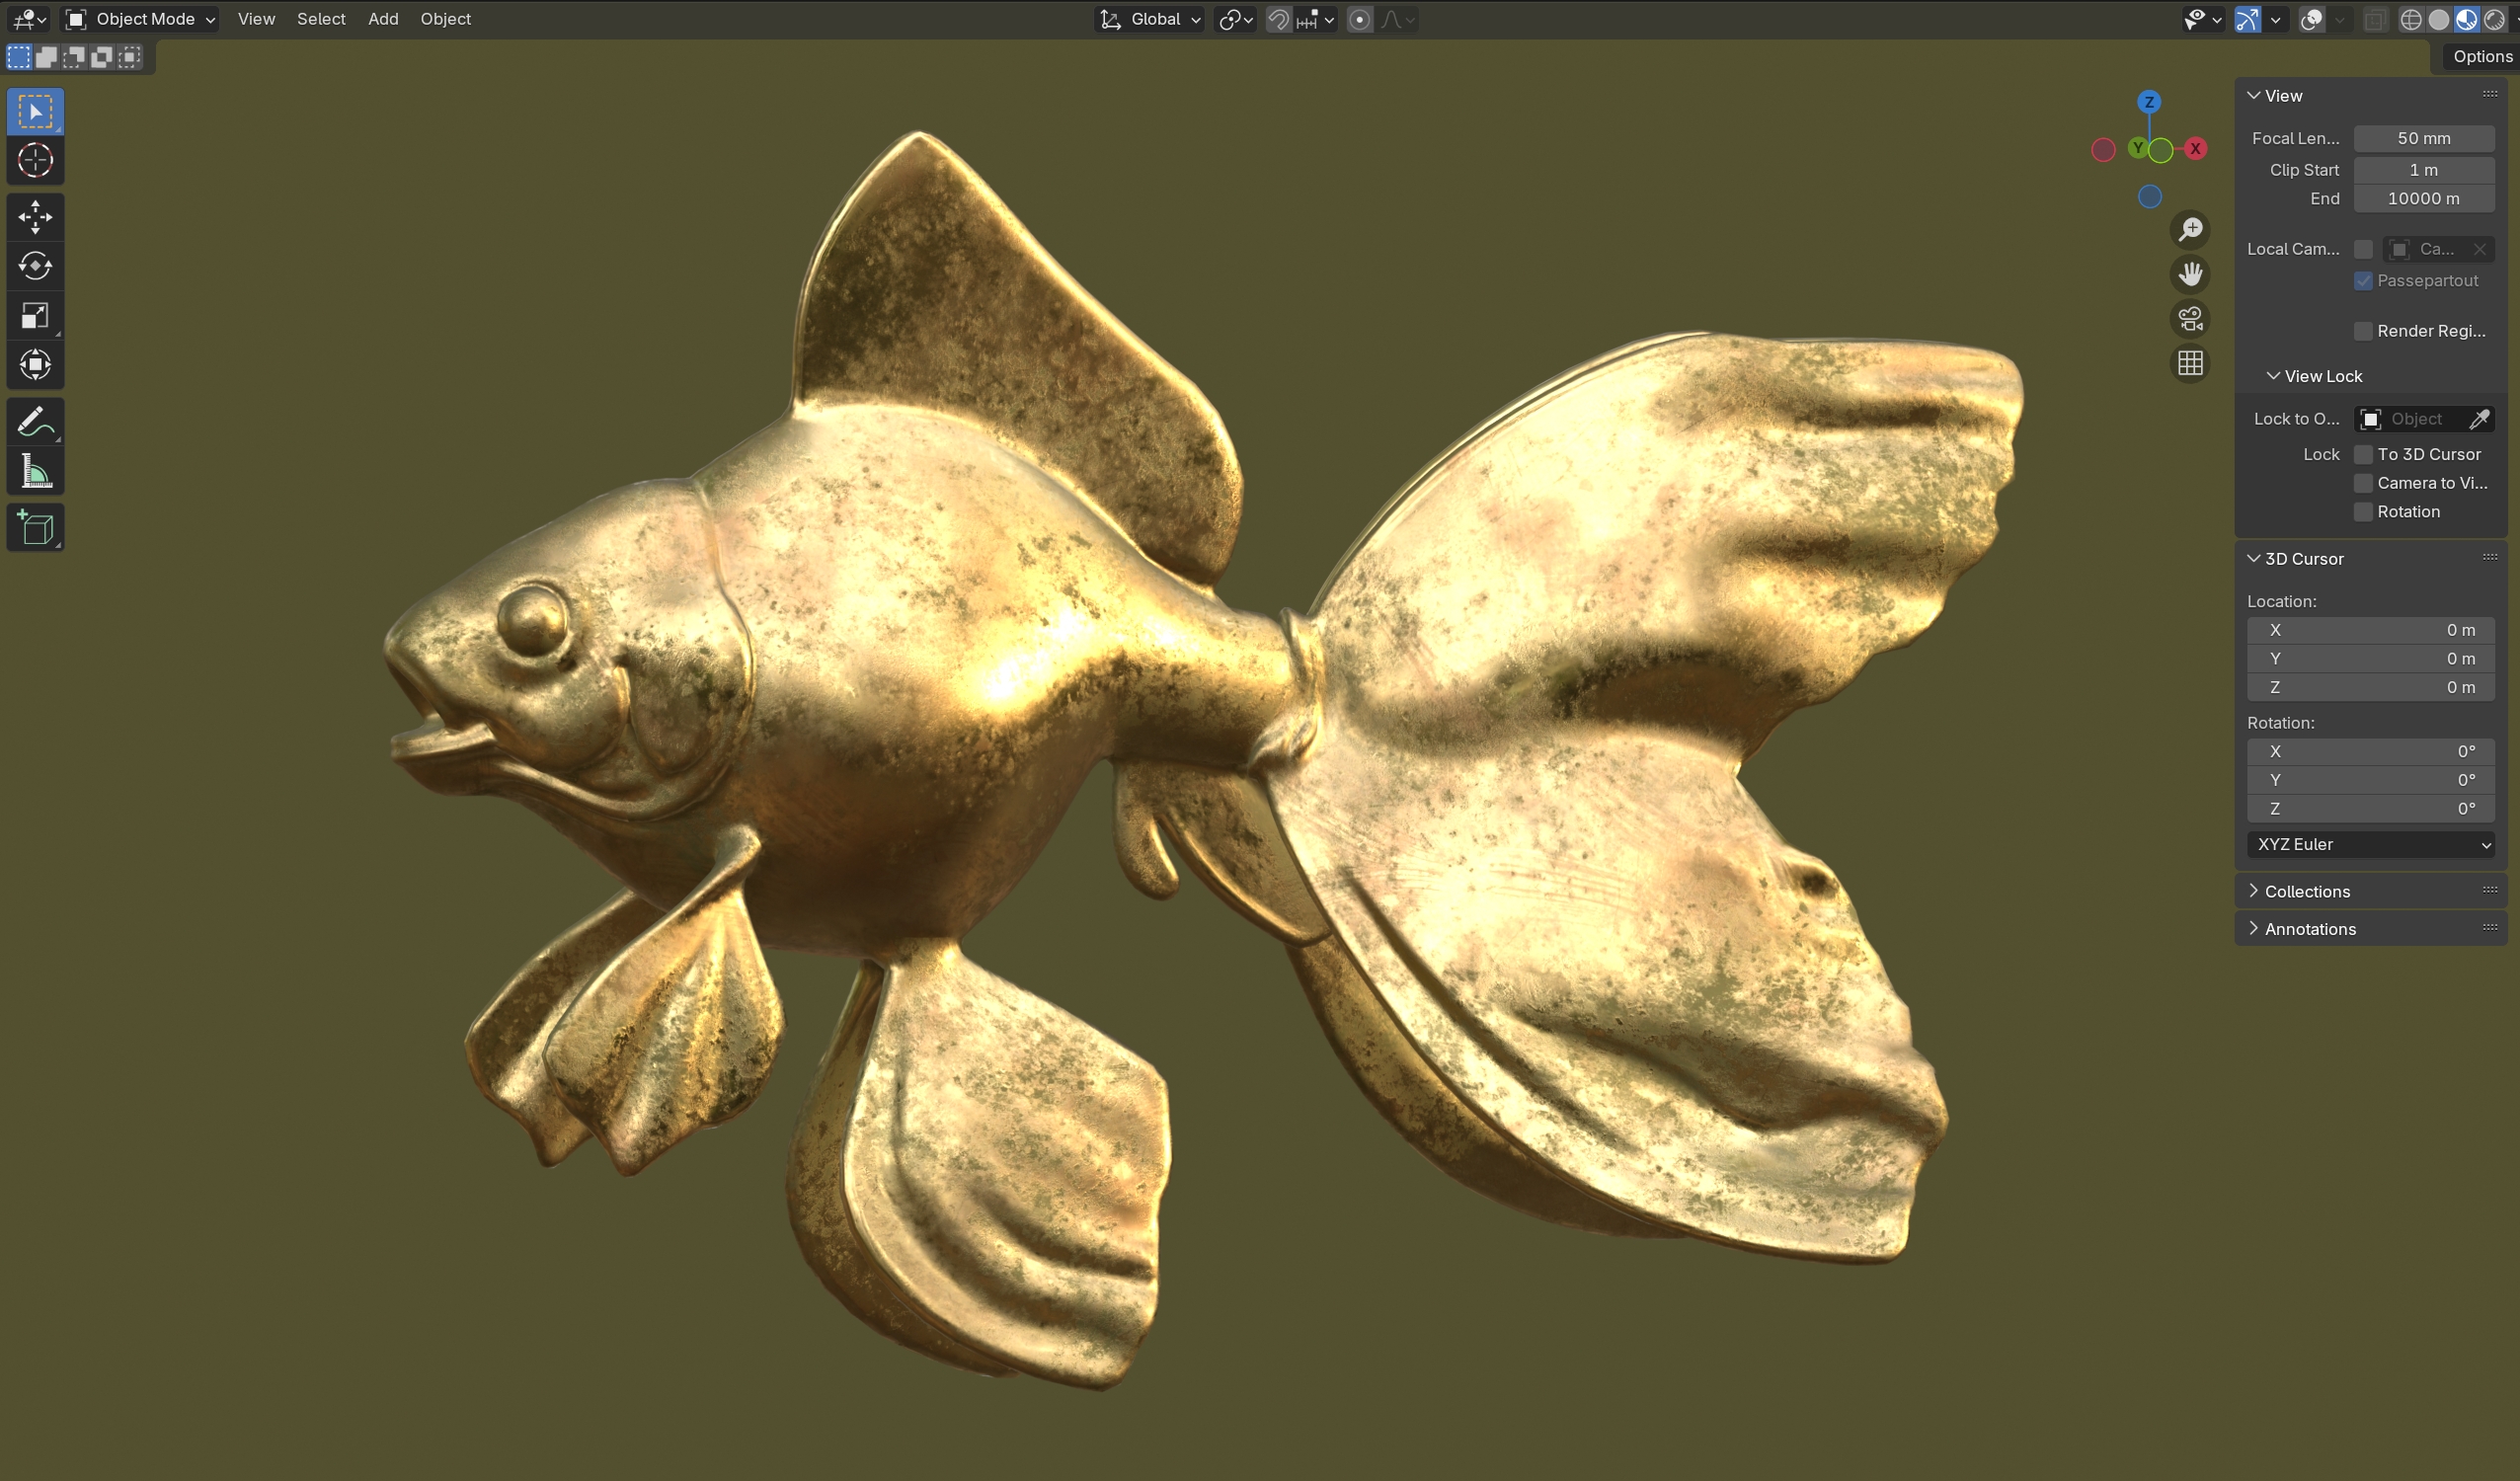Switch to wireframe viewport shading
This screenshot has height=1481, width=2520.
2411,19
